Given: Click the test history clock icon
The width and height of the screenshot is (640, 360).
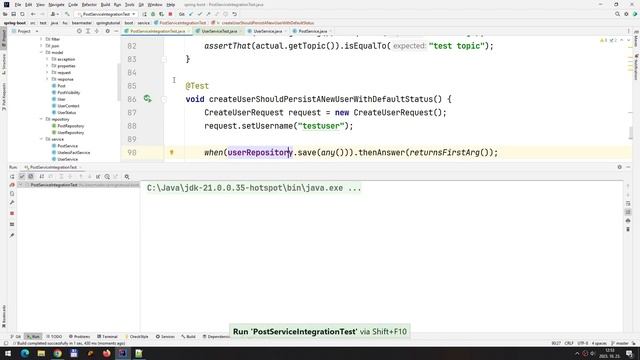Looking at the screenshot, I should pos(107,176).
